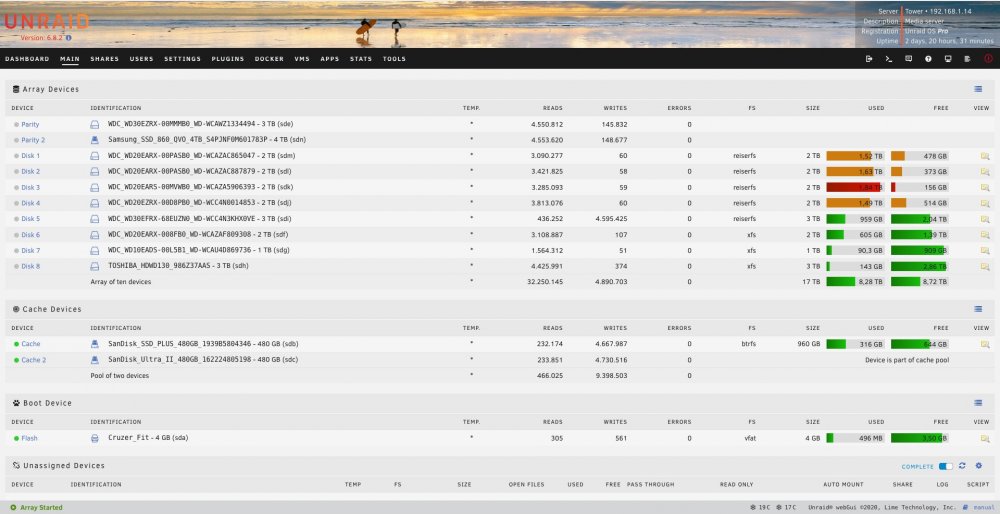The image size is (1000, 514).
Task: Click Disk 3's red used-space bar
Action: pos(855,187)
